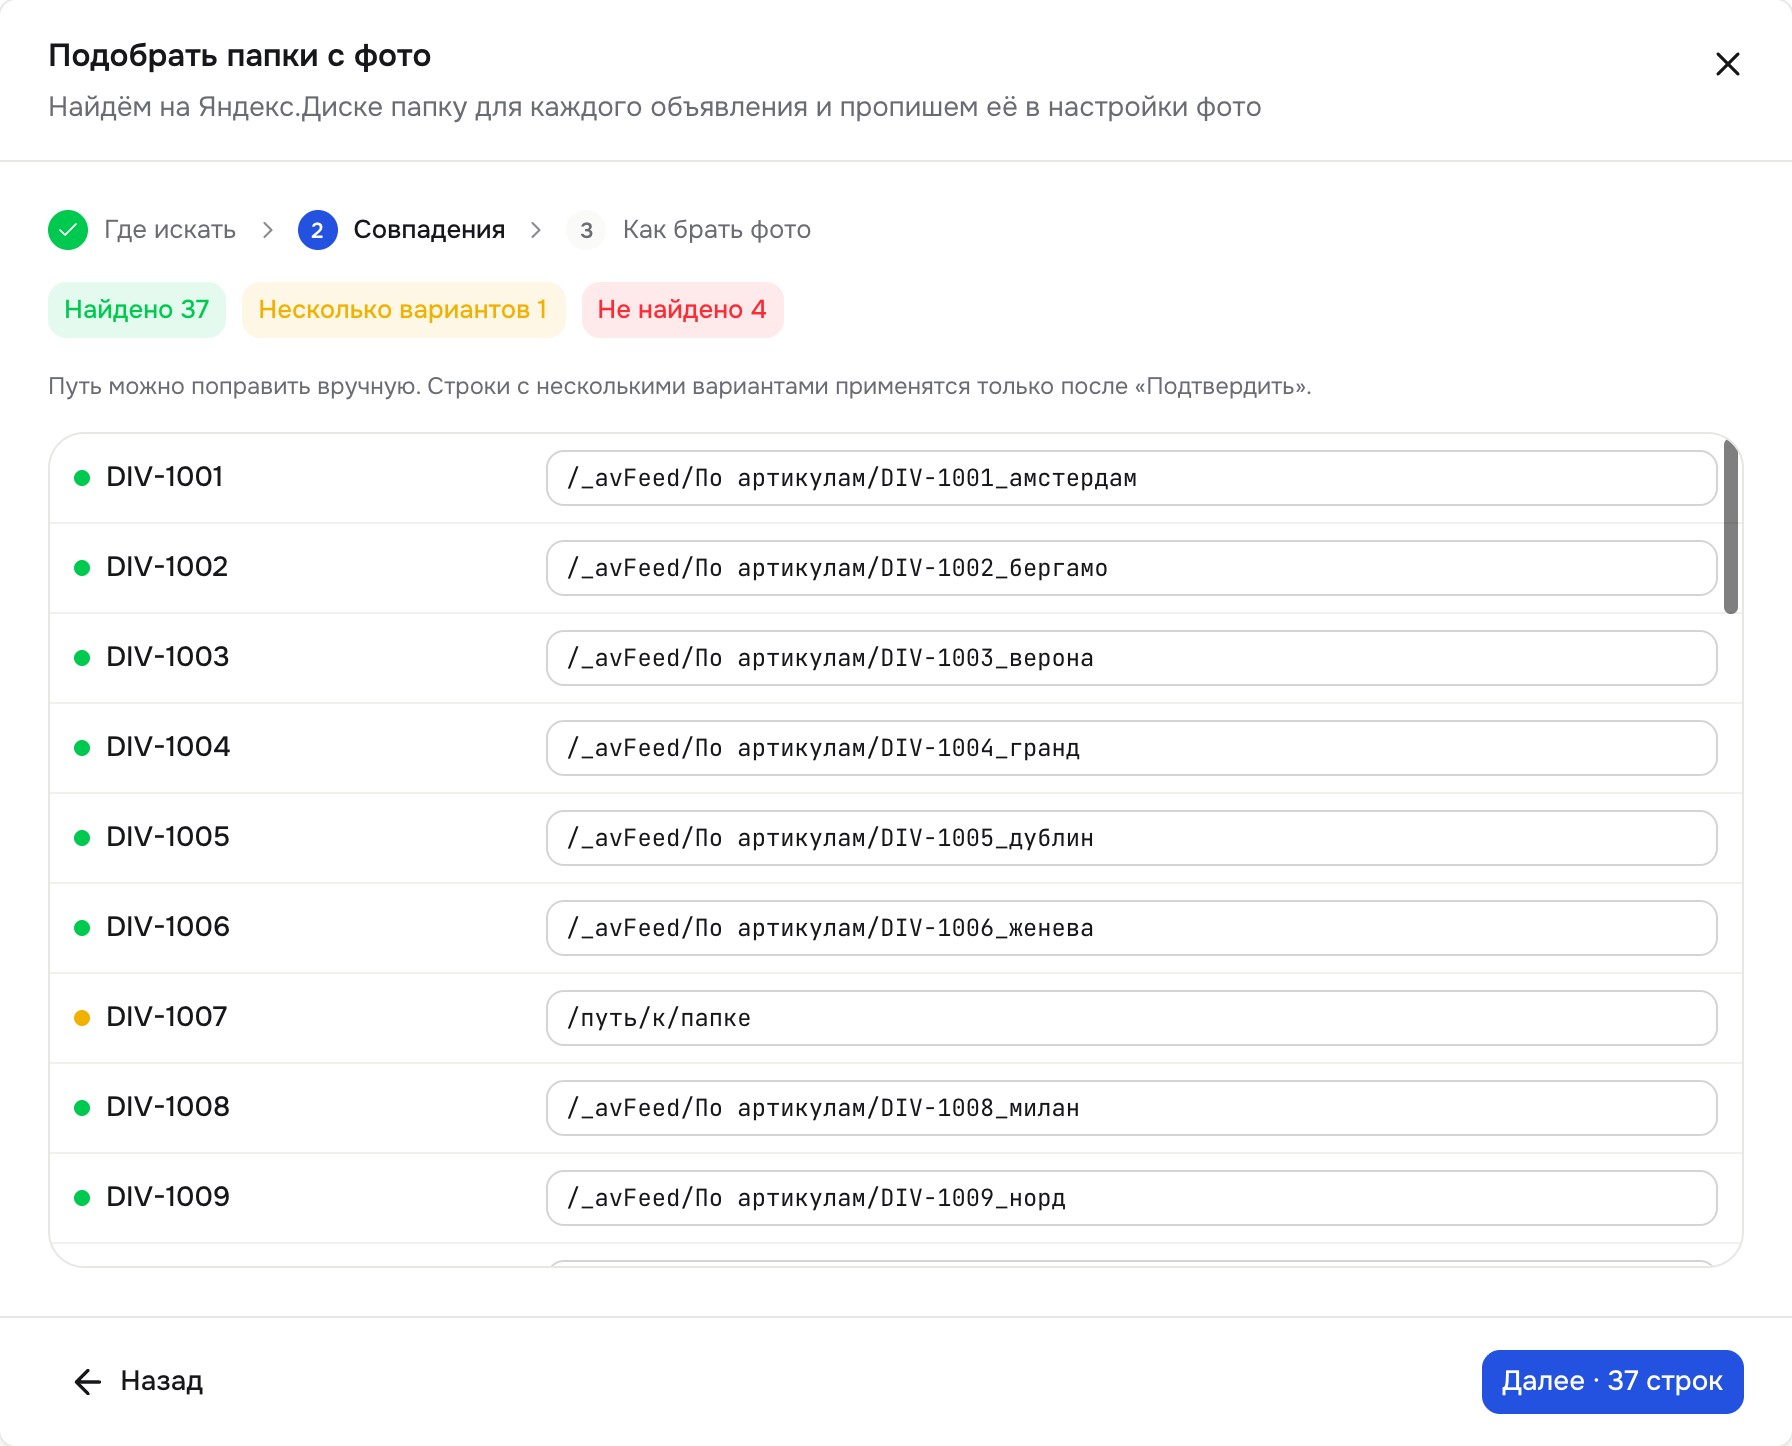Edit the path field for DIV-1008

click(1131, 1108)
